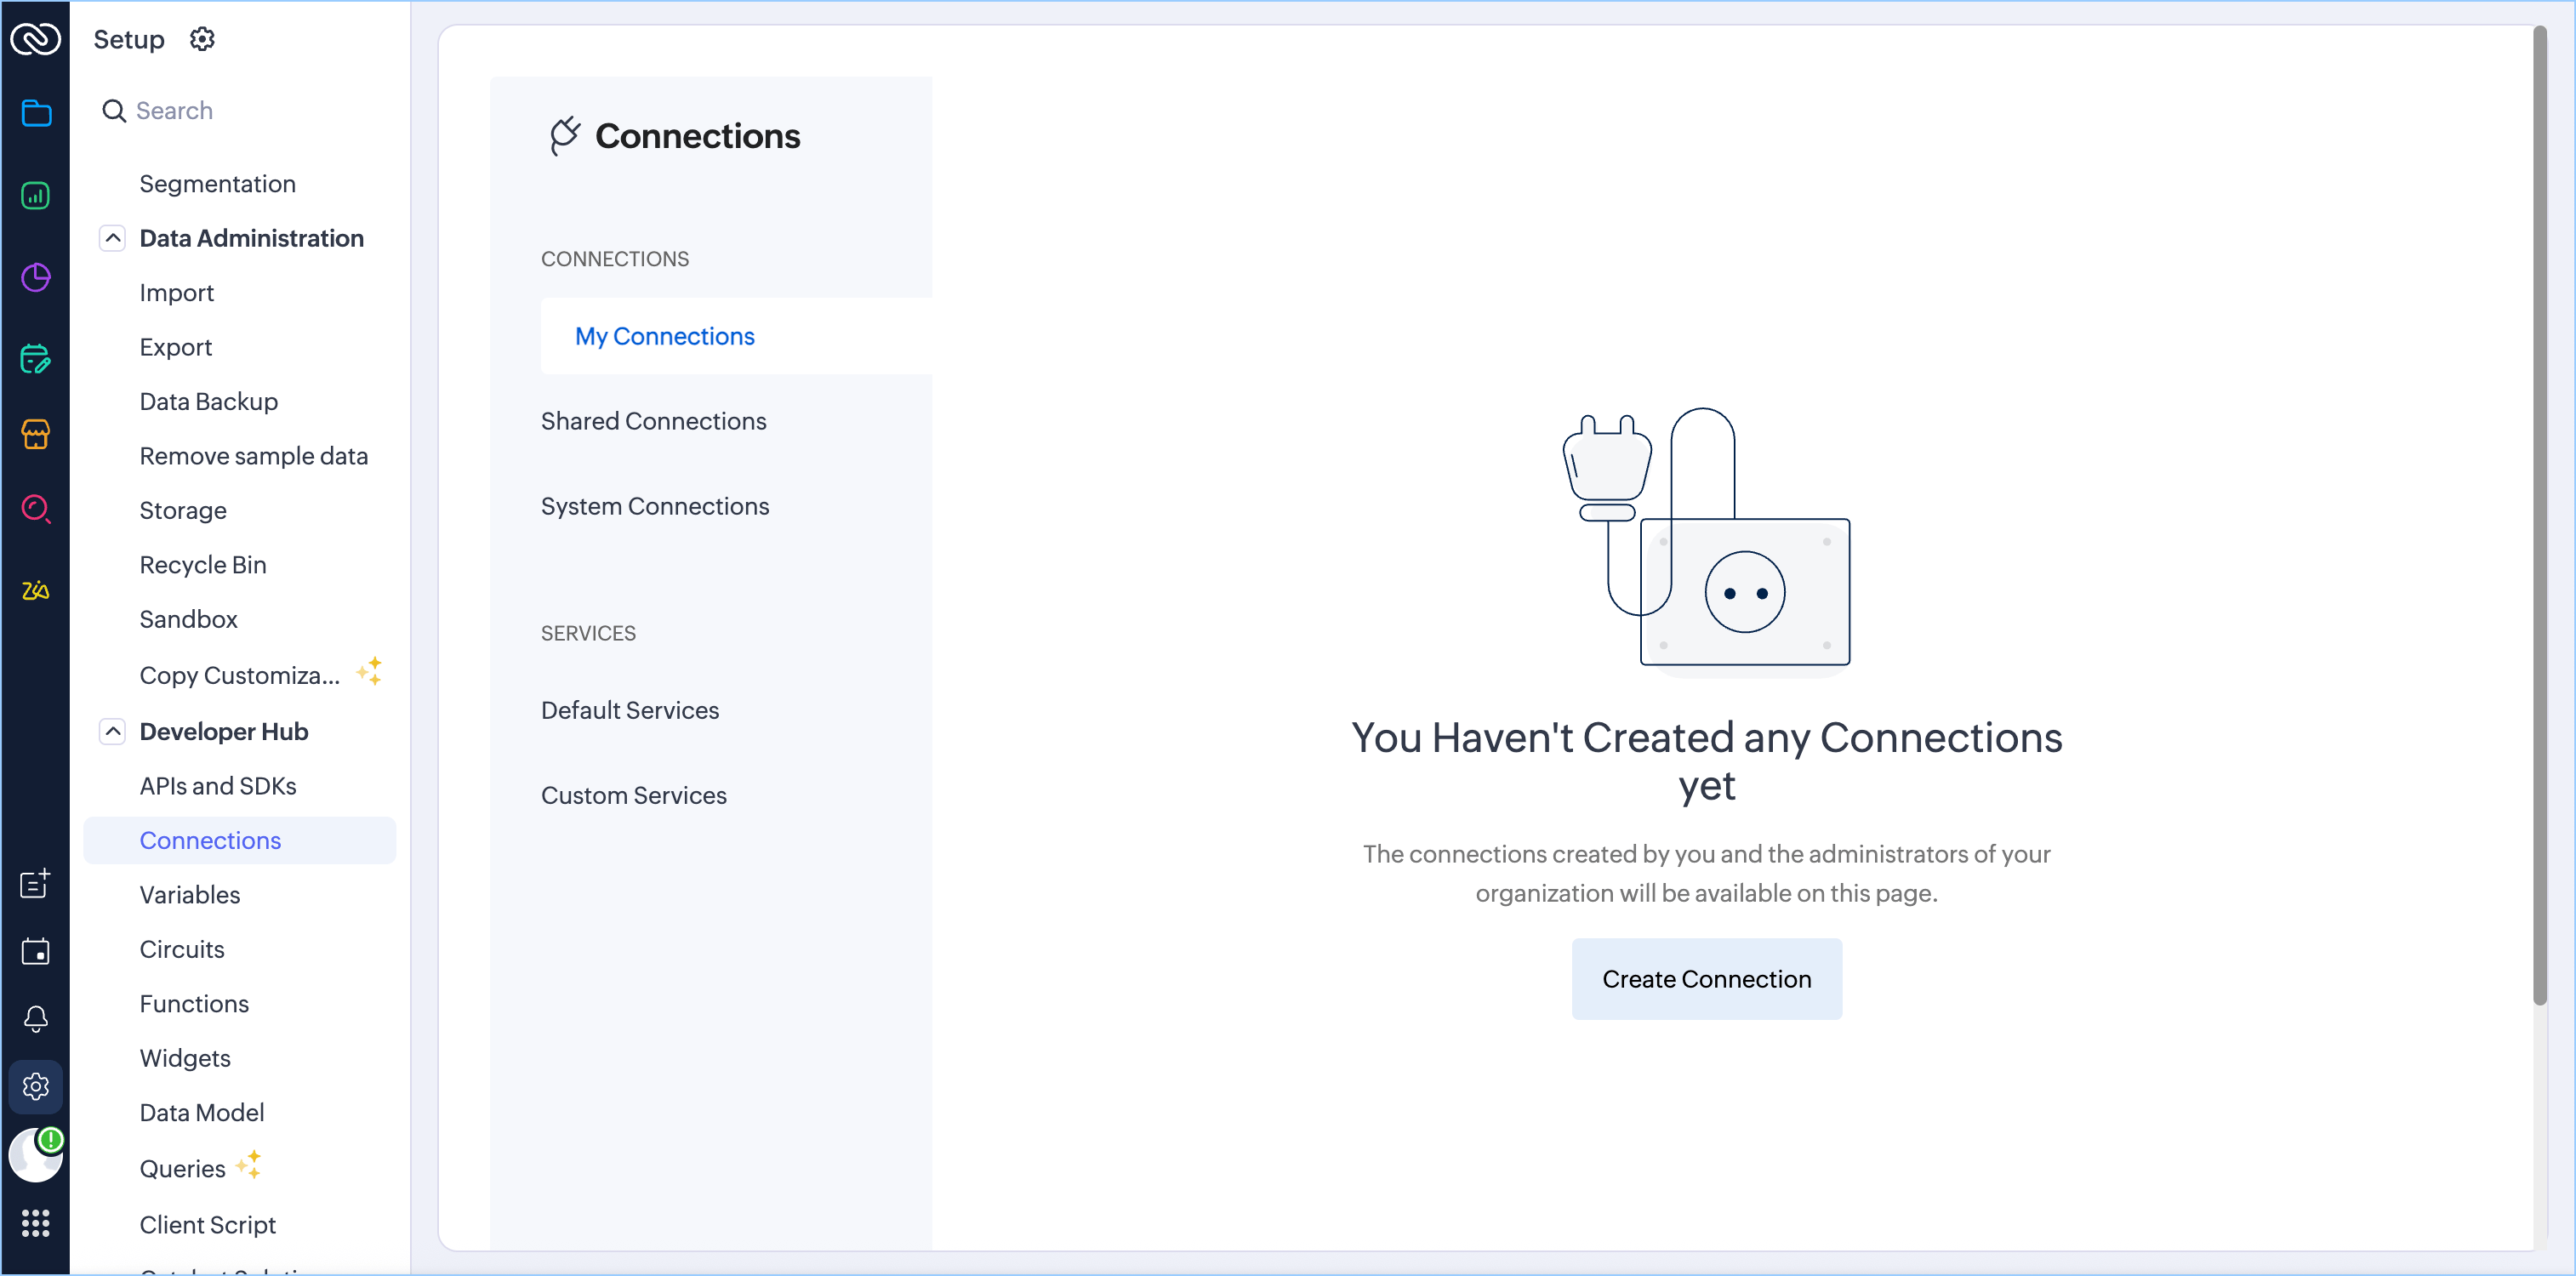Screen dimensions: 2576x1276
Task: Select Custom Services in services list
Action: (x=633, y=795)
